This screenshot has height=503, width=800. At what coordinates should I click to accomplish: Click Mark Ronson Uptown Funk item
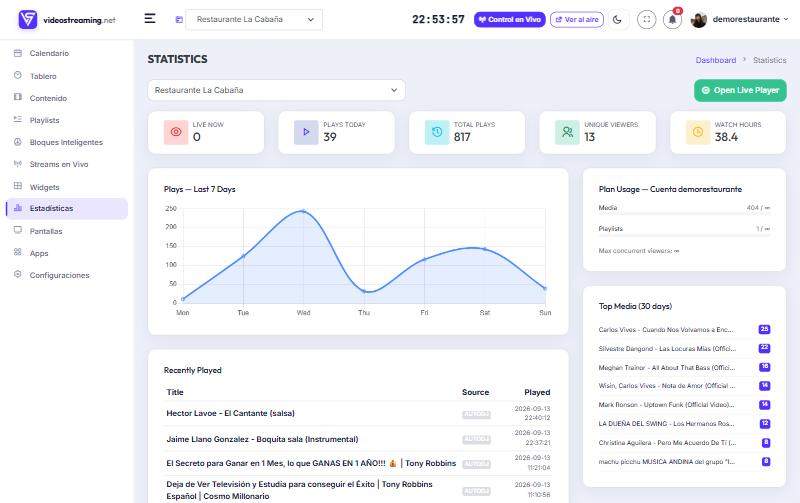coord(684,405)
